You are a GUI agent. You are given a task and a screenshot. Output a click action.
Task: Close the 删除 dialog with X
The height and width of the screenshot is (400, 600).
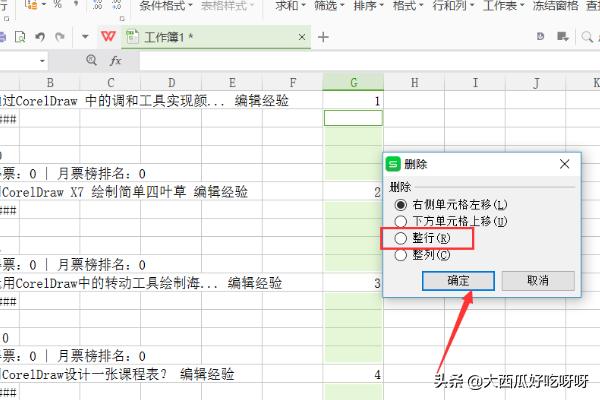point(564,164)
